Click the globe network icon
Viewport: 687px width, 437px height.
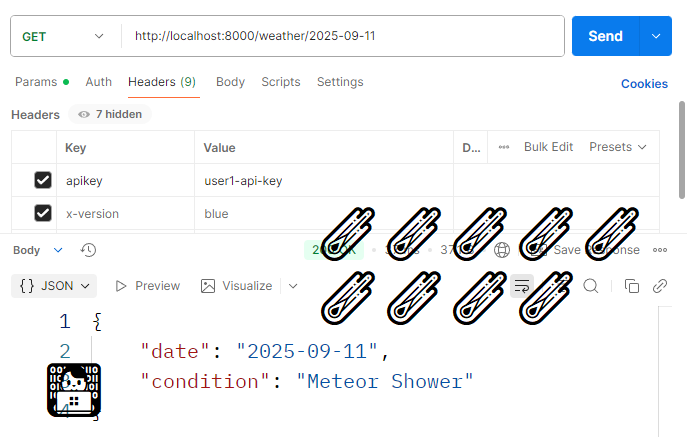(502, 250)
